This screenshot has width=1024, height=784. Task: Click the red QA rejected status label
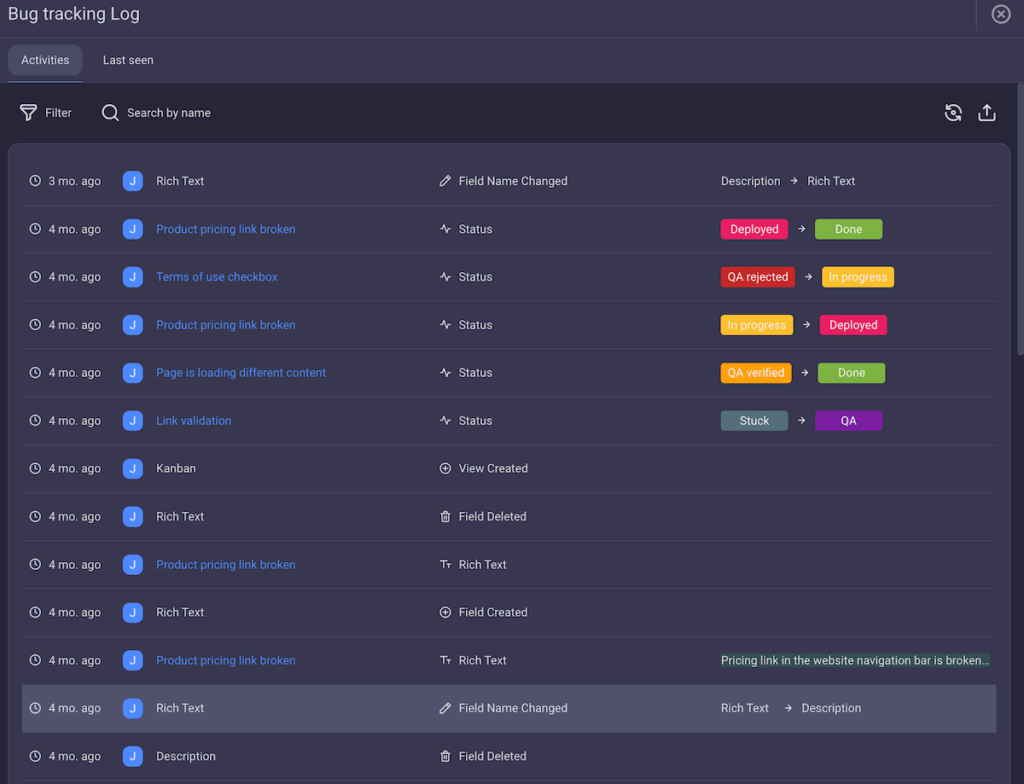[757, 277]
